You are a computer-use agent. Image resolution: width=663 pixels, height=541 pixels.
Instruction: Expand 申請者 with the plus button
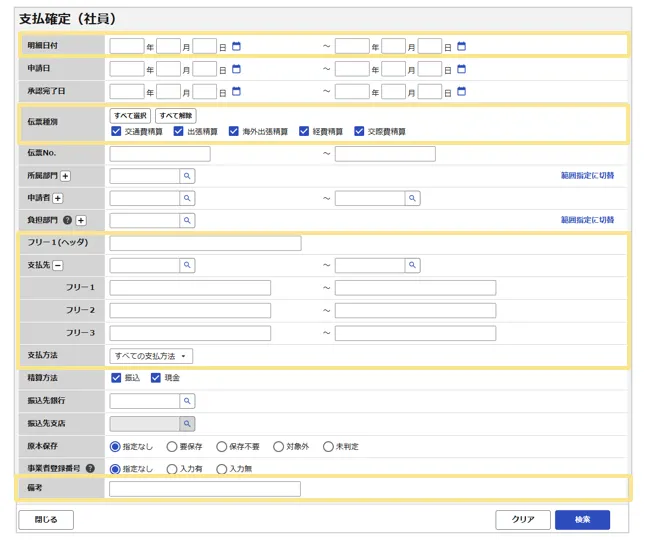[x=58, y=199]
